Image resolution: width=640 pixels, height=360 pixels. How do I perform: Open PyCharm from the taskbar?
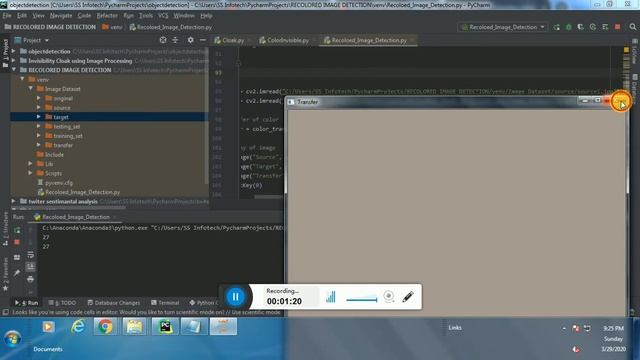pyautogui.click(x=165, y=327)
